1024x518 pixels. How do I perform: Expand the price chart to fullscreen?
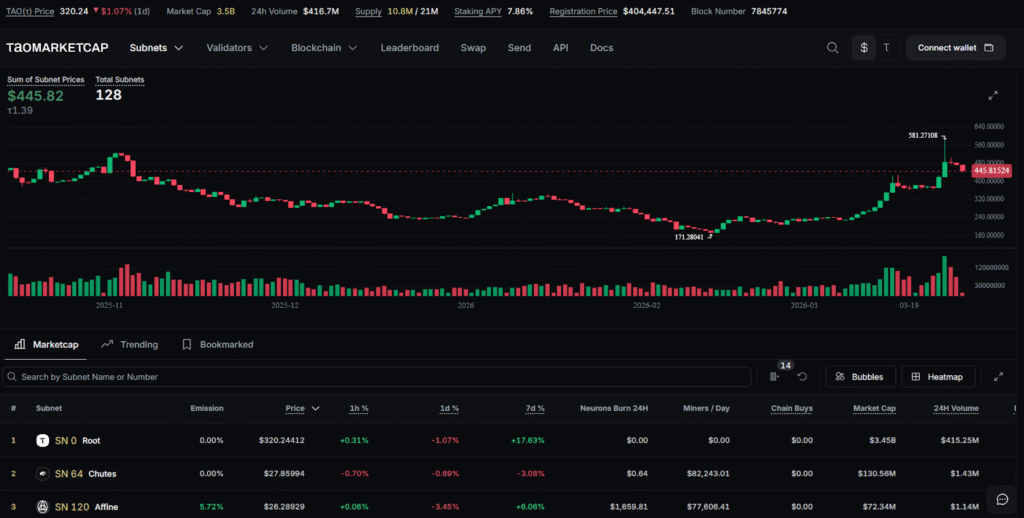993,95
